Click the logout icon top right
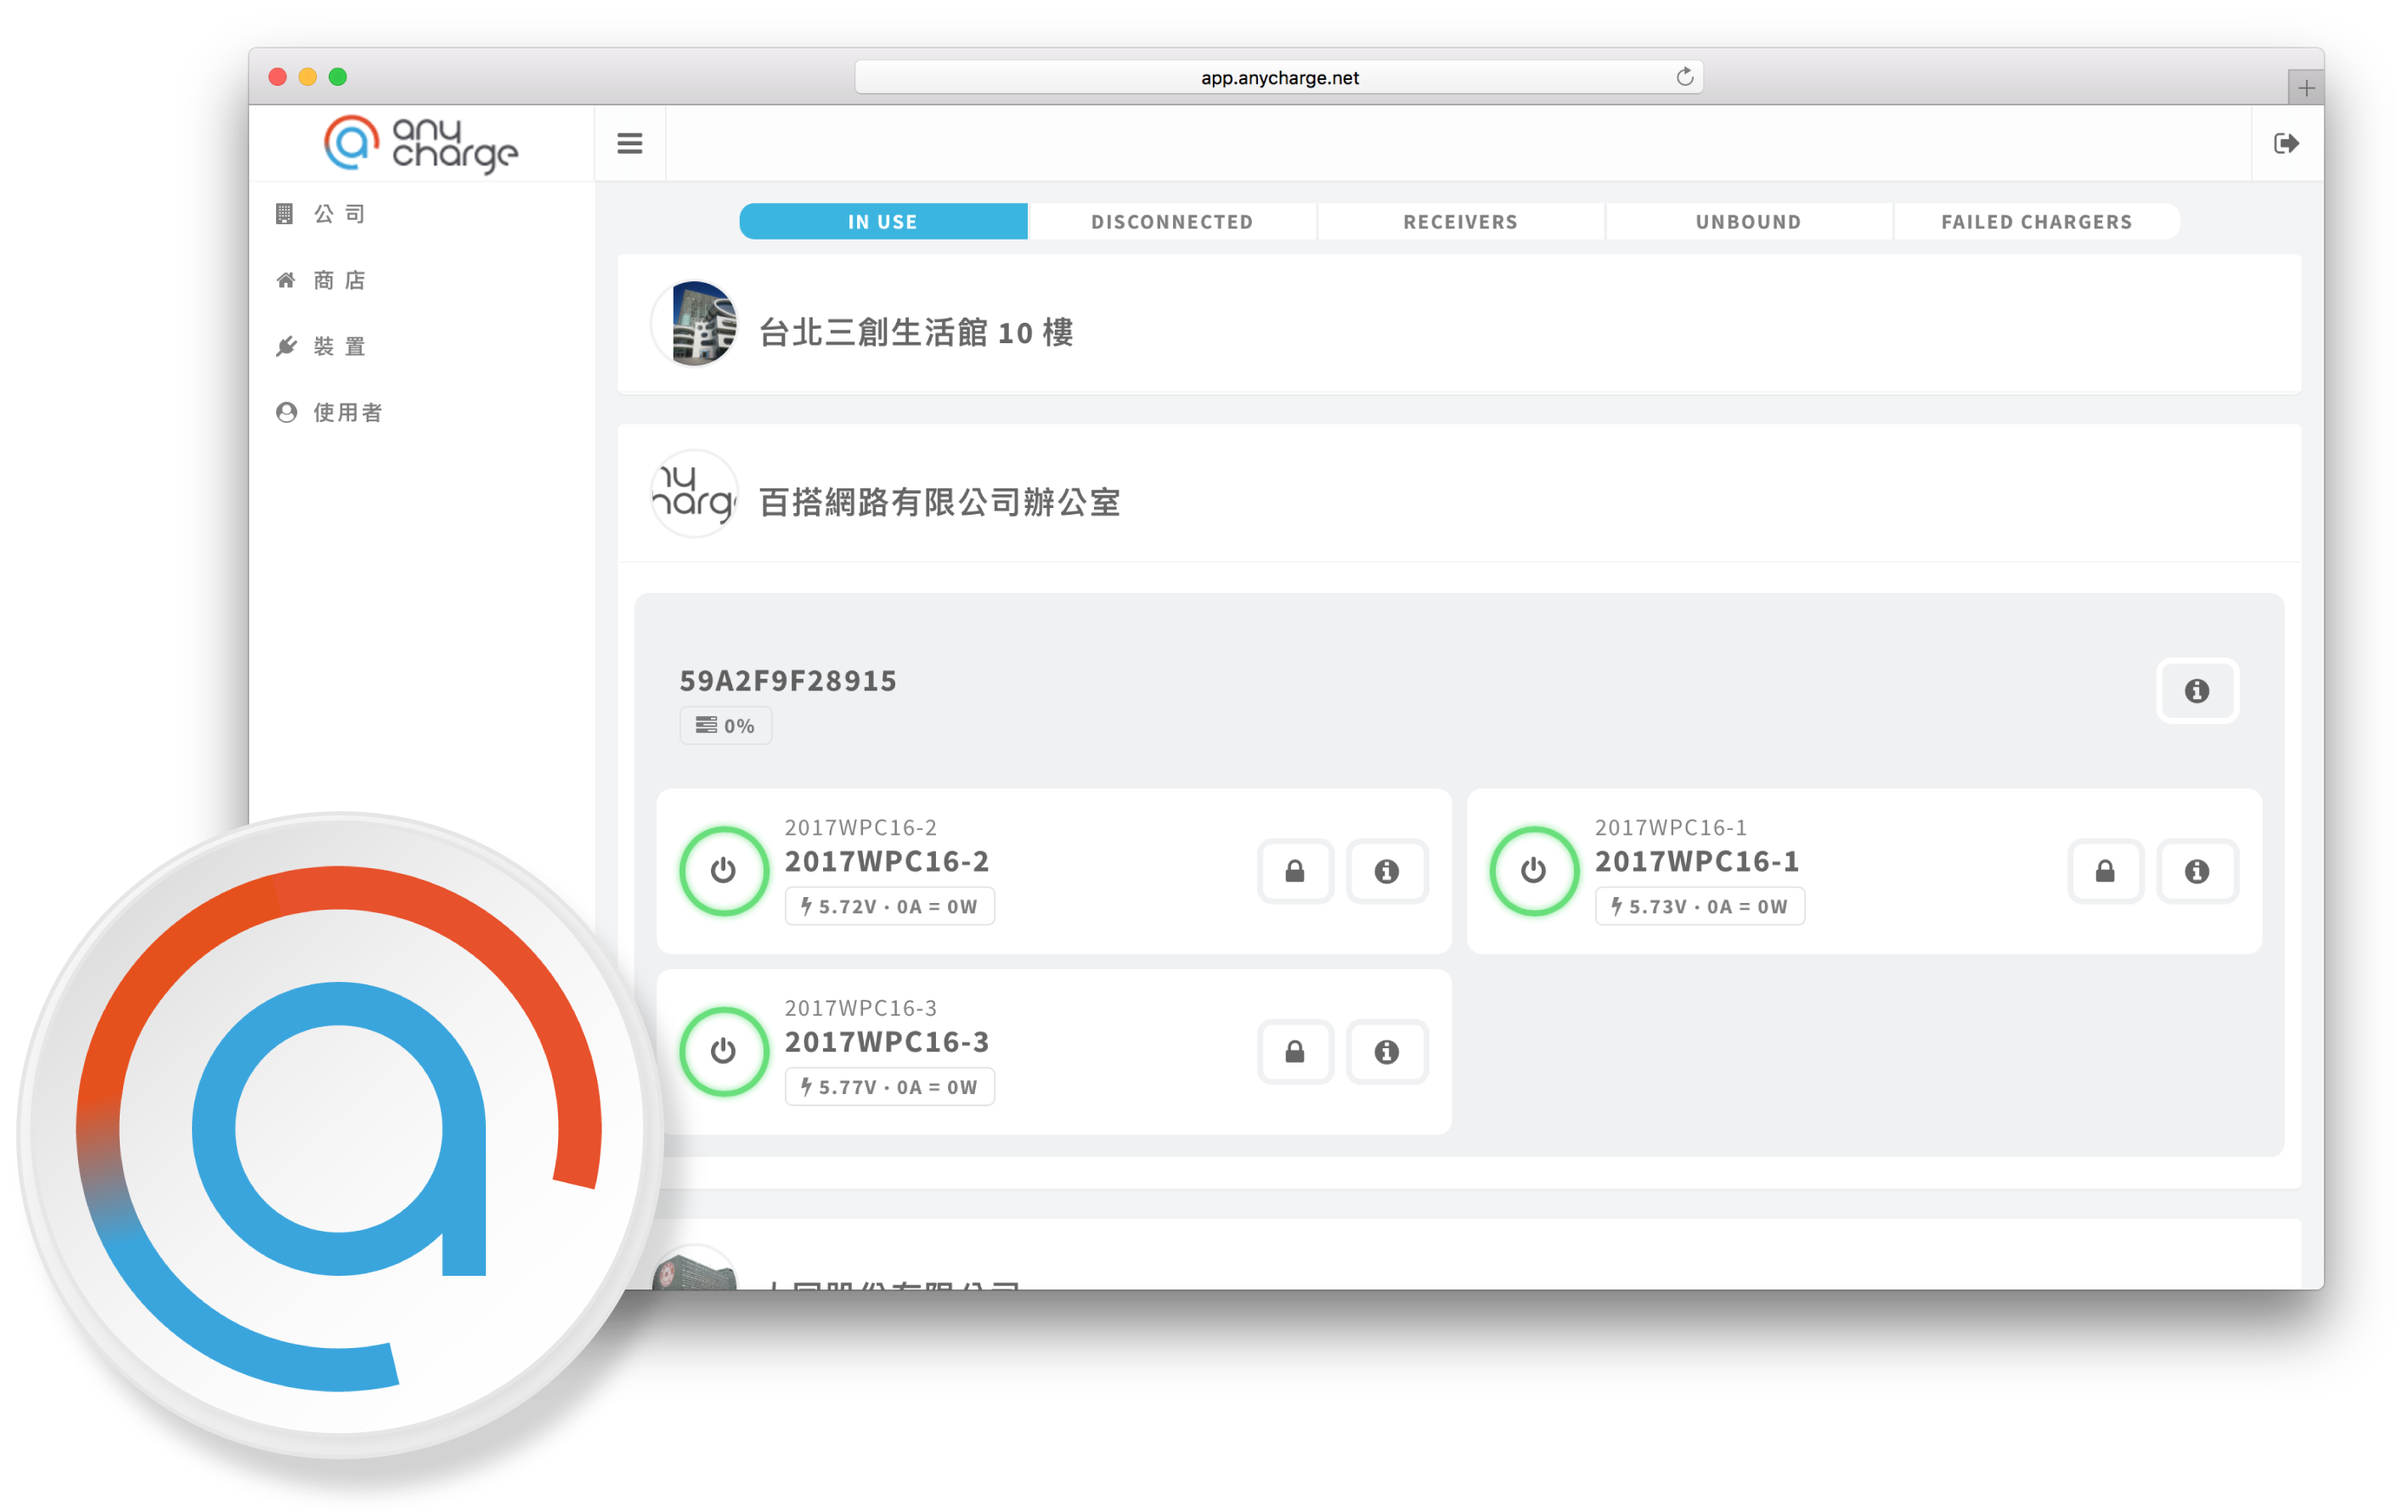The width and height of the screenshot is (2408, 1512). [2287, 141]
